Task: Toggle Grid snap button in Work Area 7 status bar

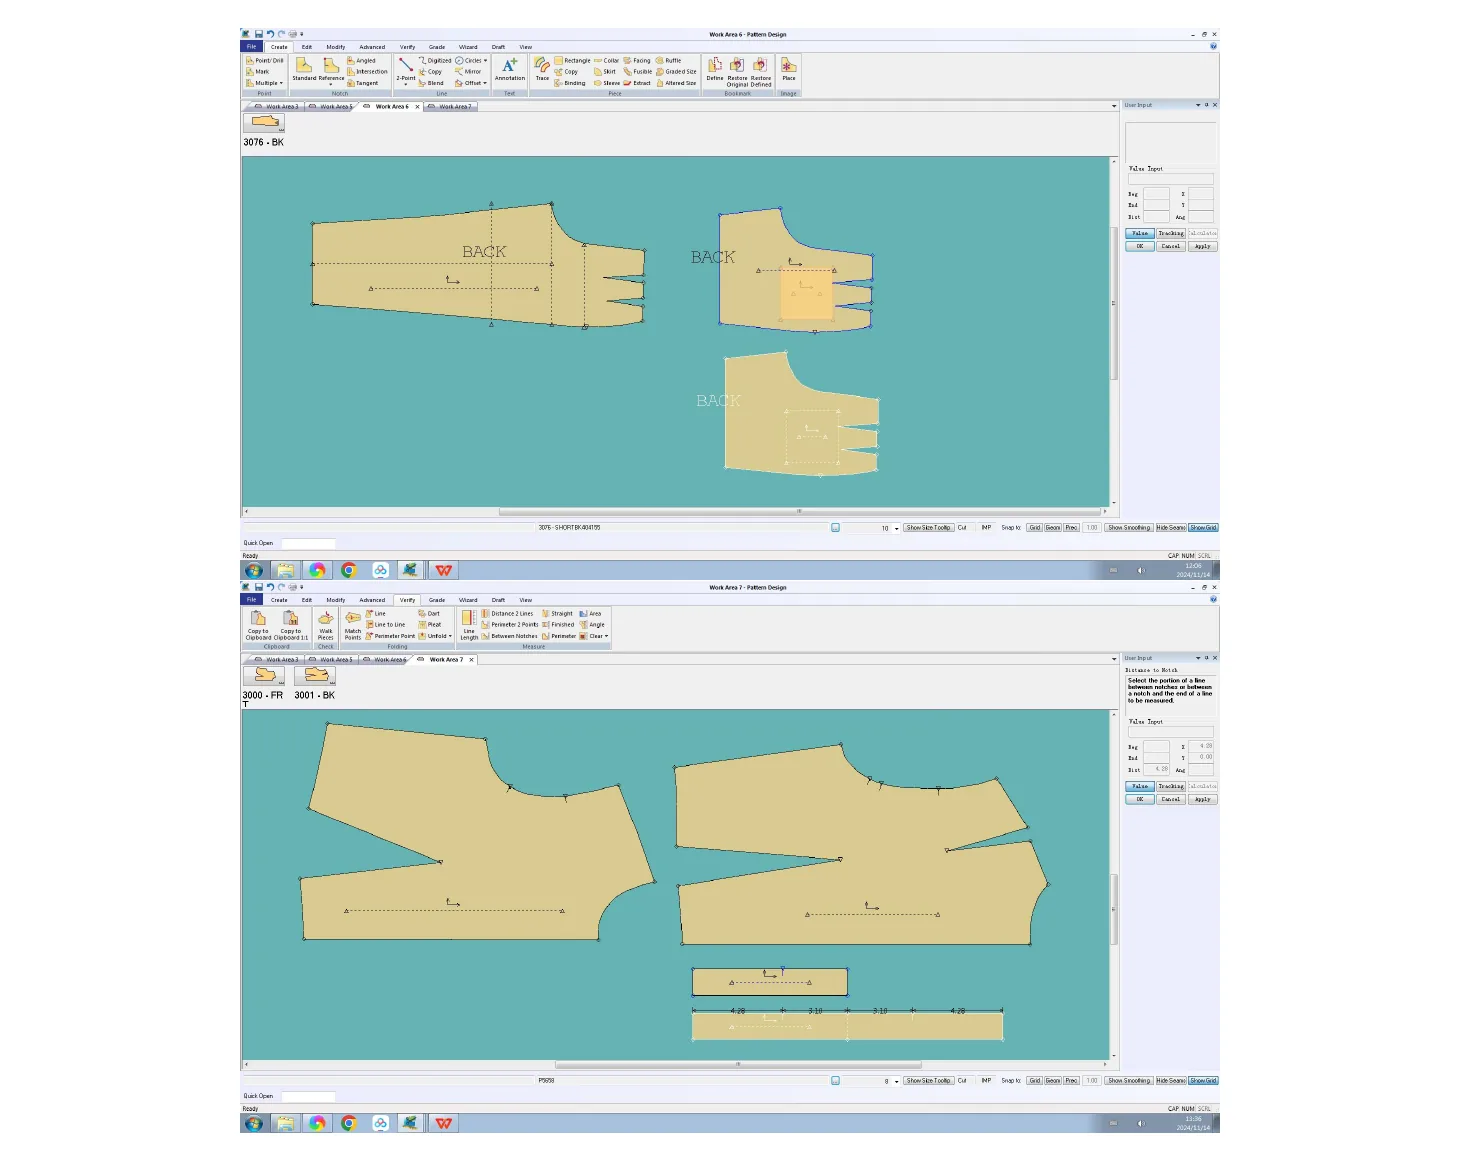Action: pyautogui.click(x=1035, y=1081)
